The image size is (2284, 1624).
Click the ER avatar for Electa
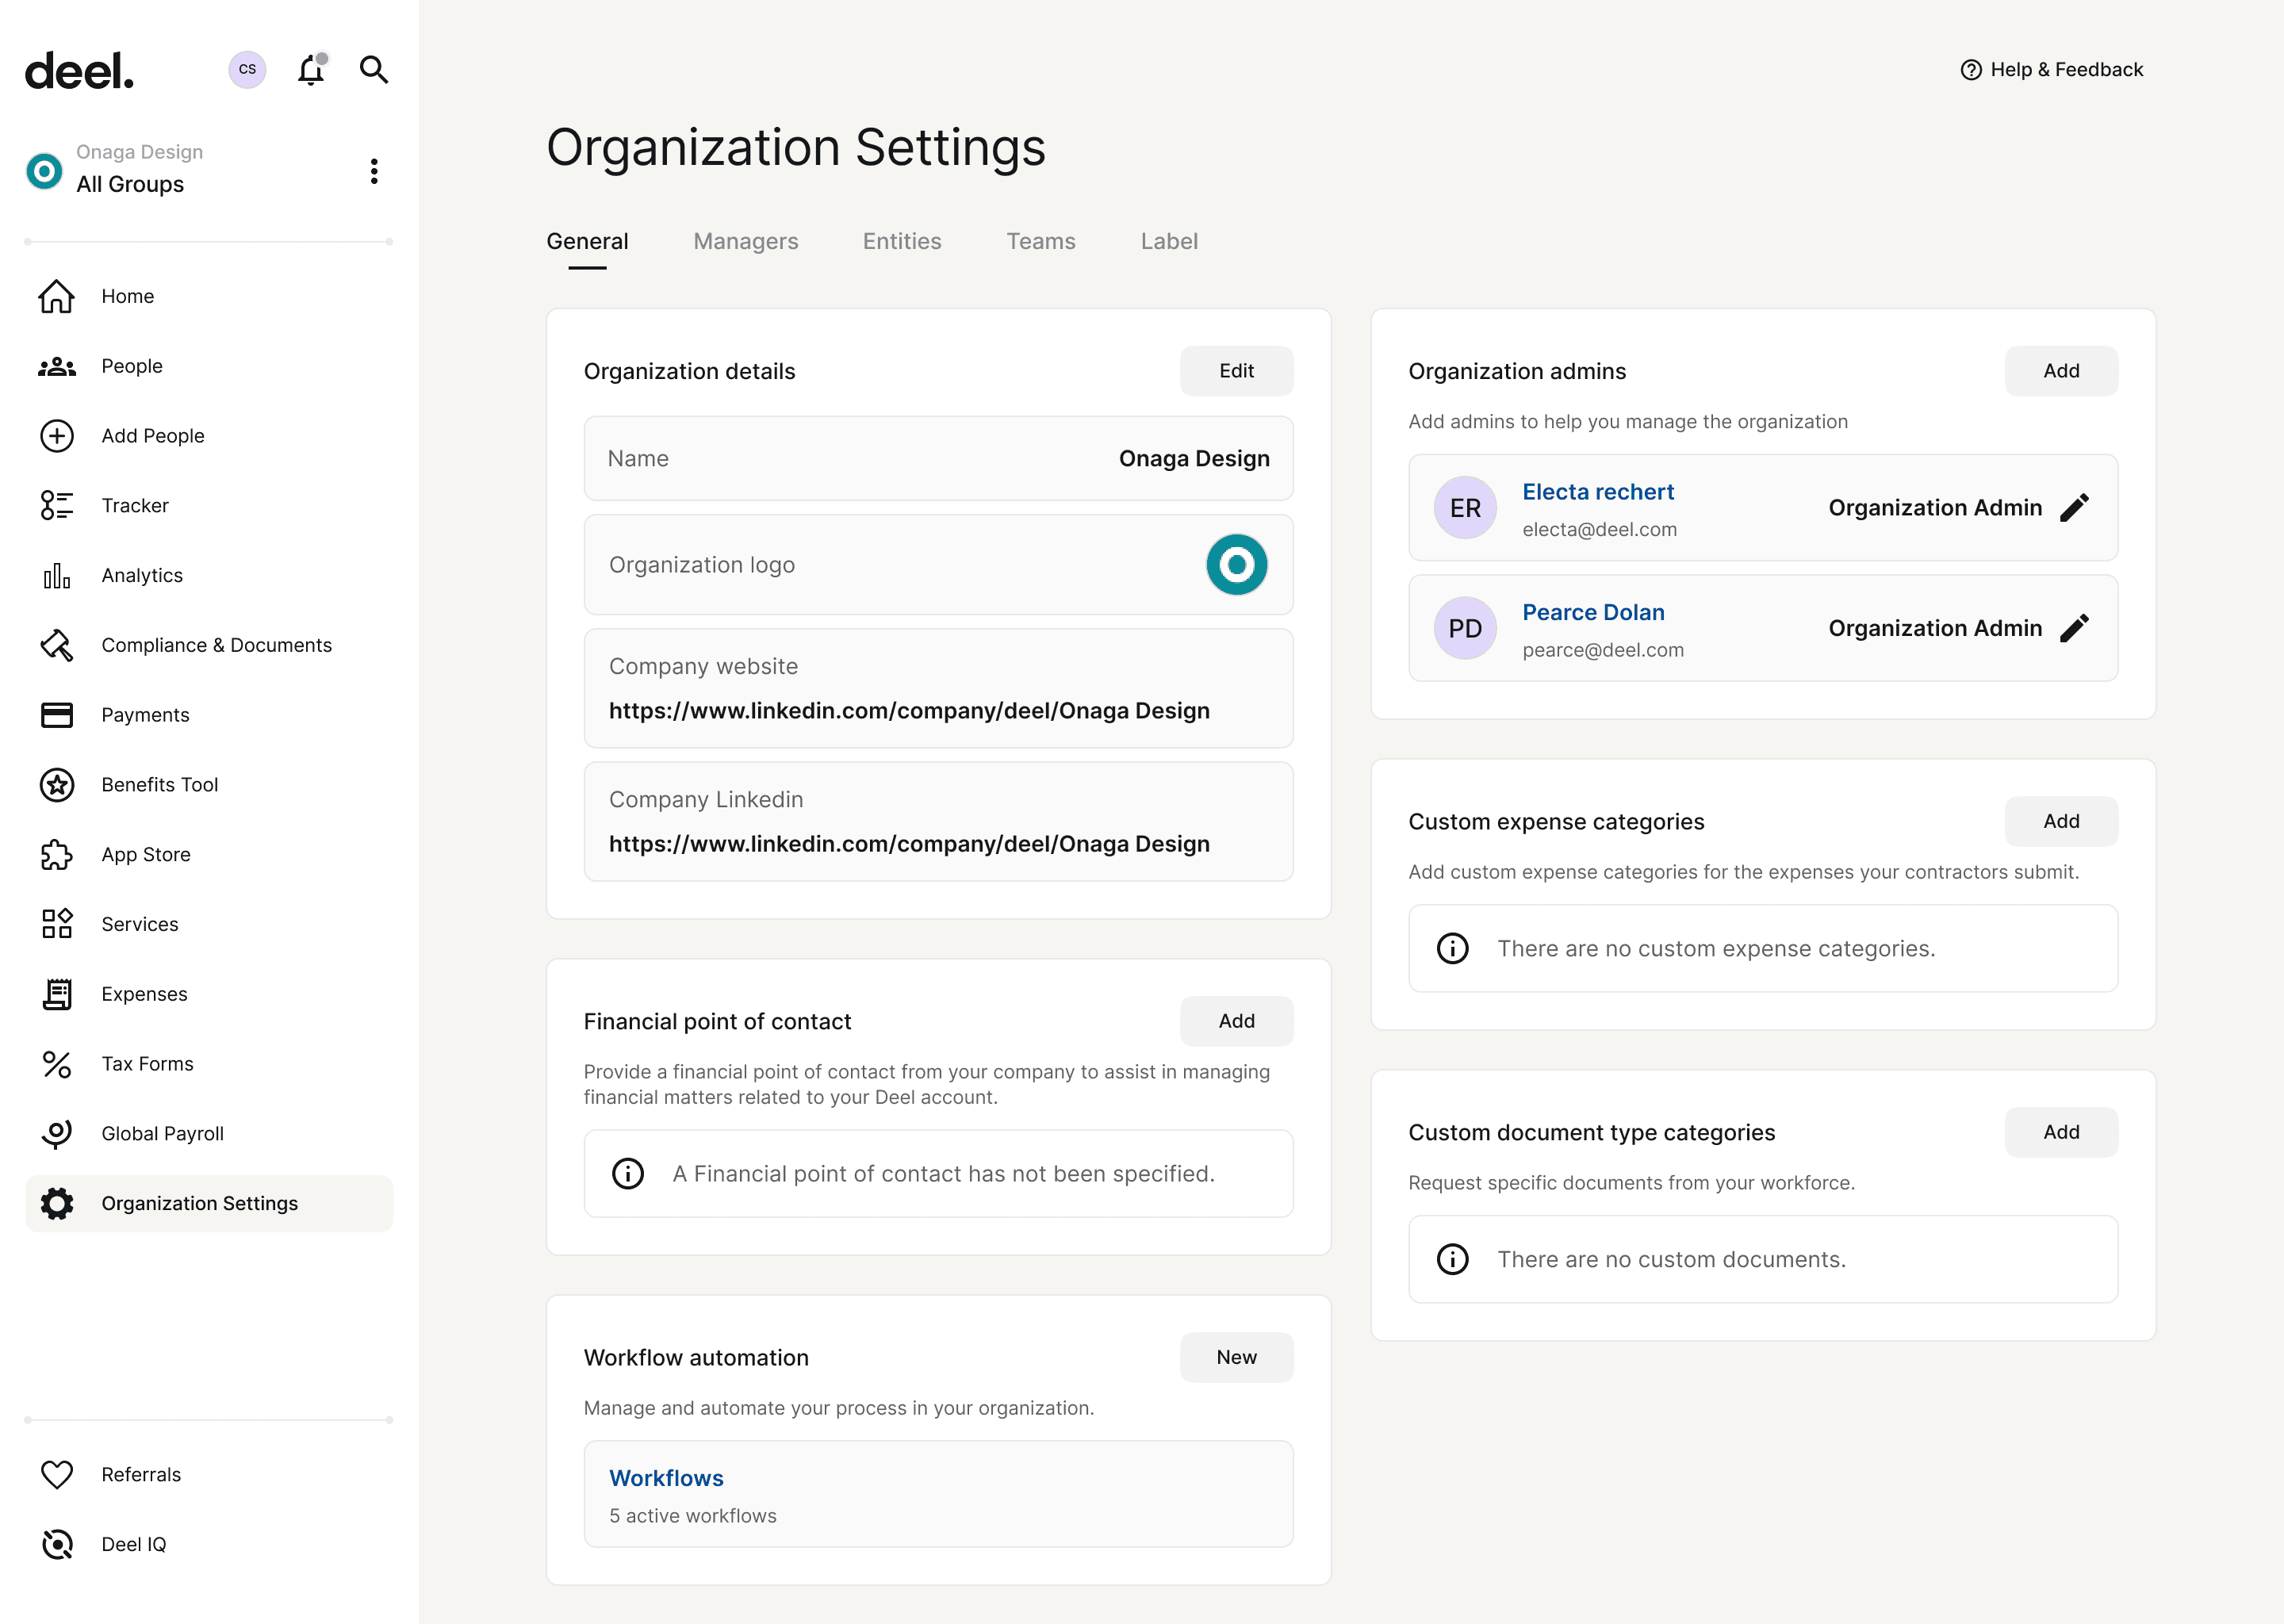point(1465,508)
